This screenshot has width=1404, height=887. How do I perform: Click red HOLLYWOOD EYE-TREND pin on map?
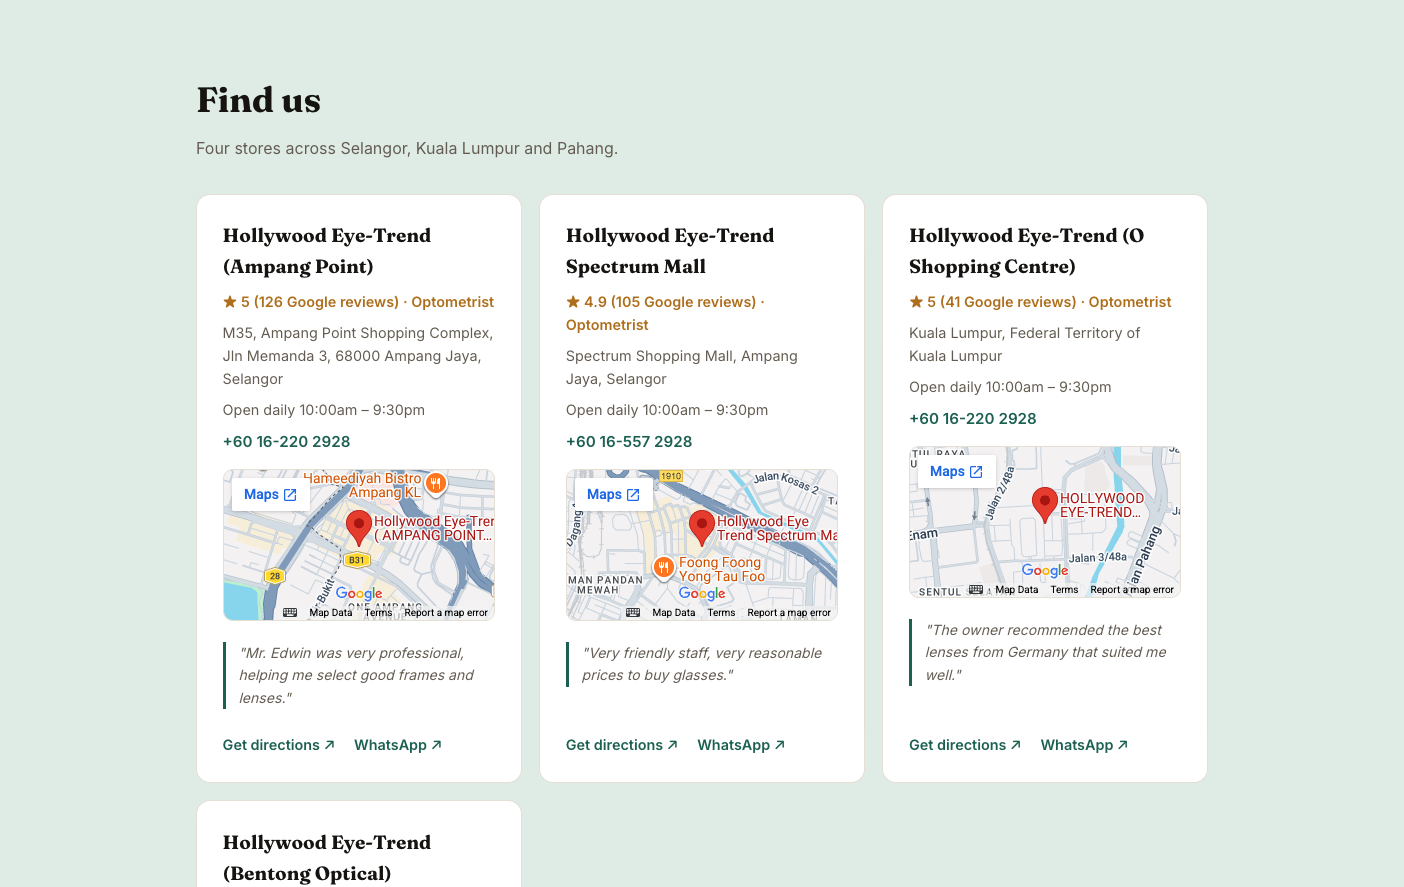click(1045, 504)
